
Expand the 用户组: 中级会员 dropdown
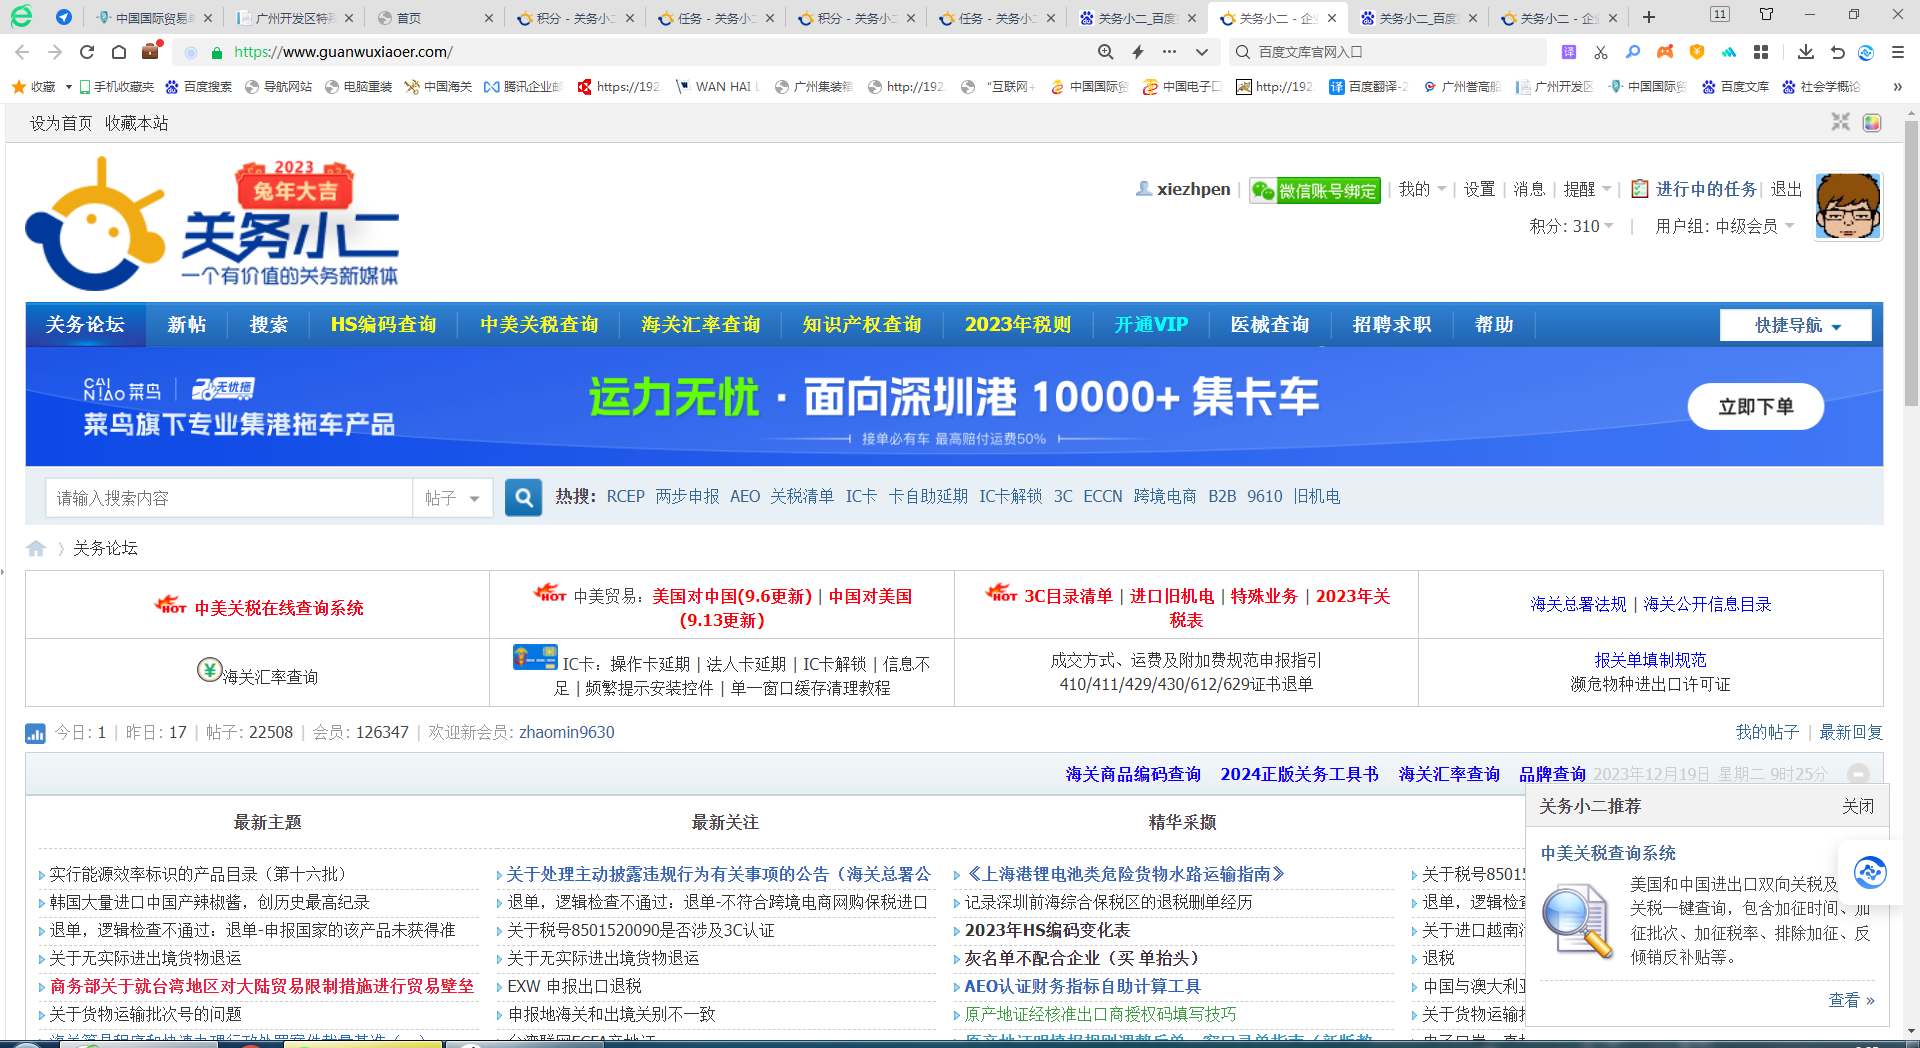1725,226
